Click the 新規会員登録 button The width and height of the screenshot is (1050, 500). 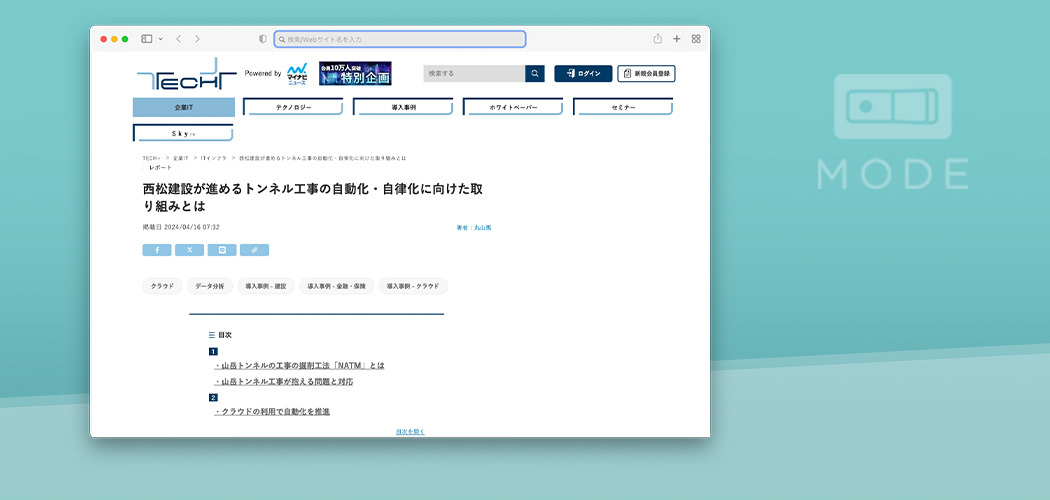pyautogui.click(x=646, y=73)
